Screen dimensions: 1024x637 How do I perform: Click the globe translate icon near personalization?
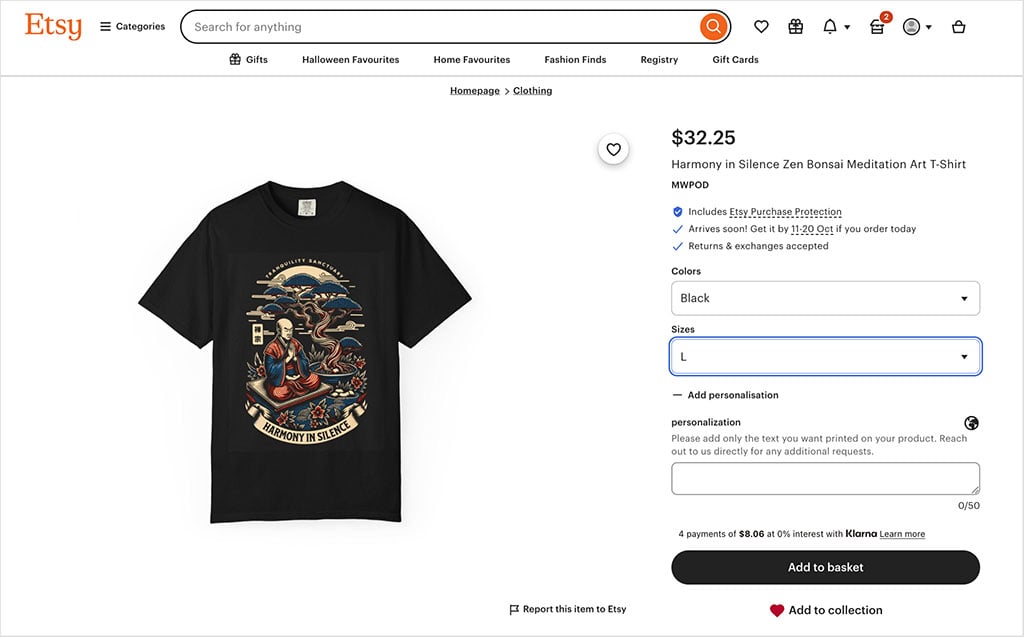[x=972, y=423]
